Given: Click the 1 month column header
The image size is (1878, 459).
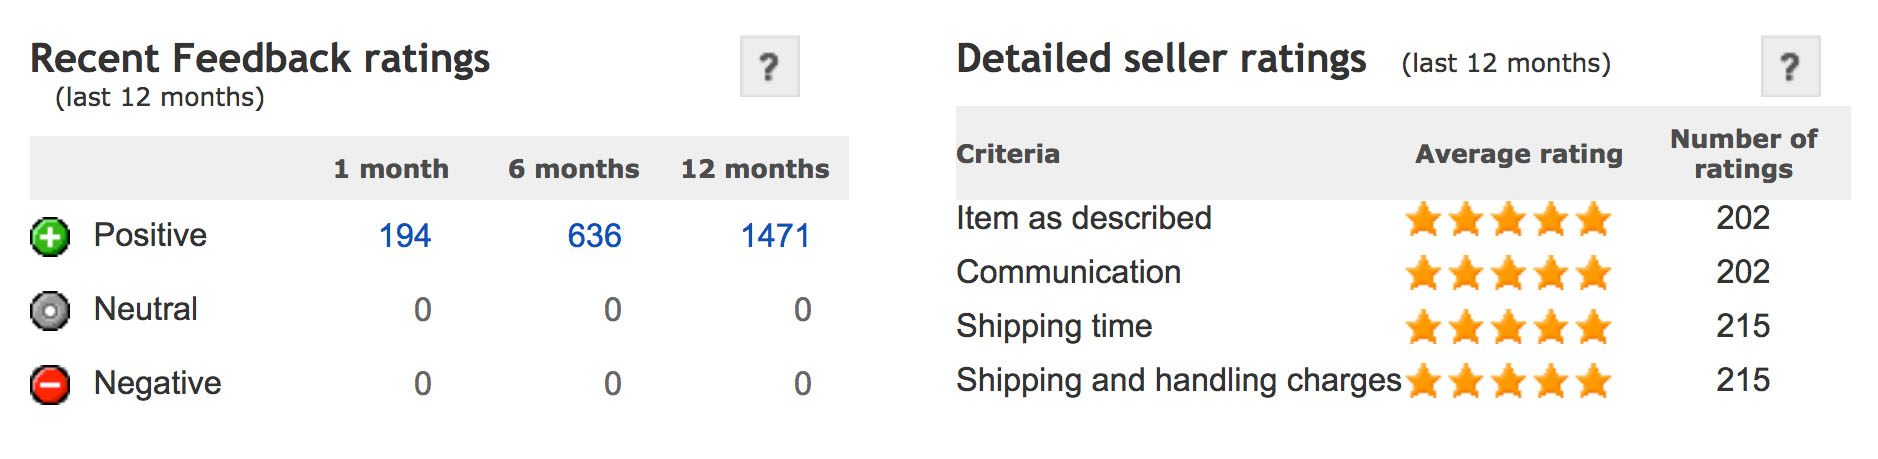Looking at the screenshot, I should pyautogui.click(x=391, y=169).
